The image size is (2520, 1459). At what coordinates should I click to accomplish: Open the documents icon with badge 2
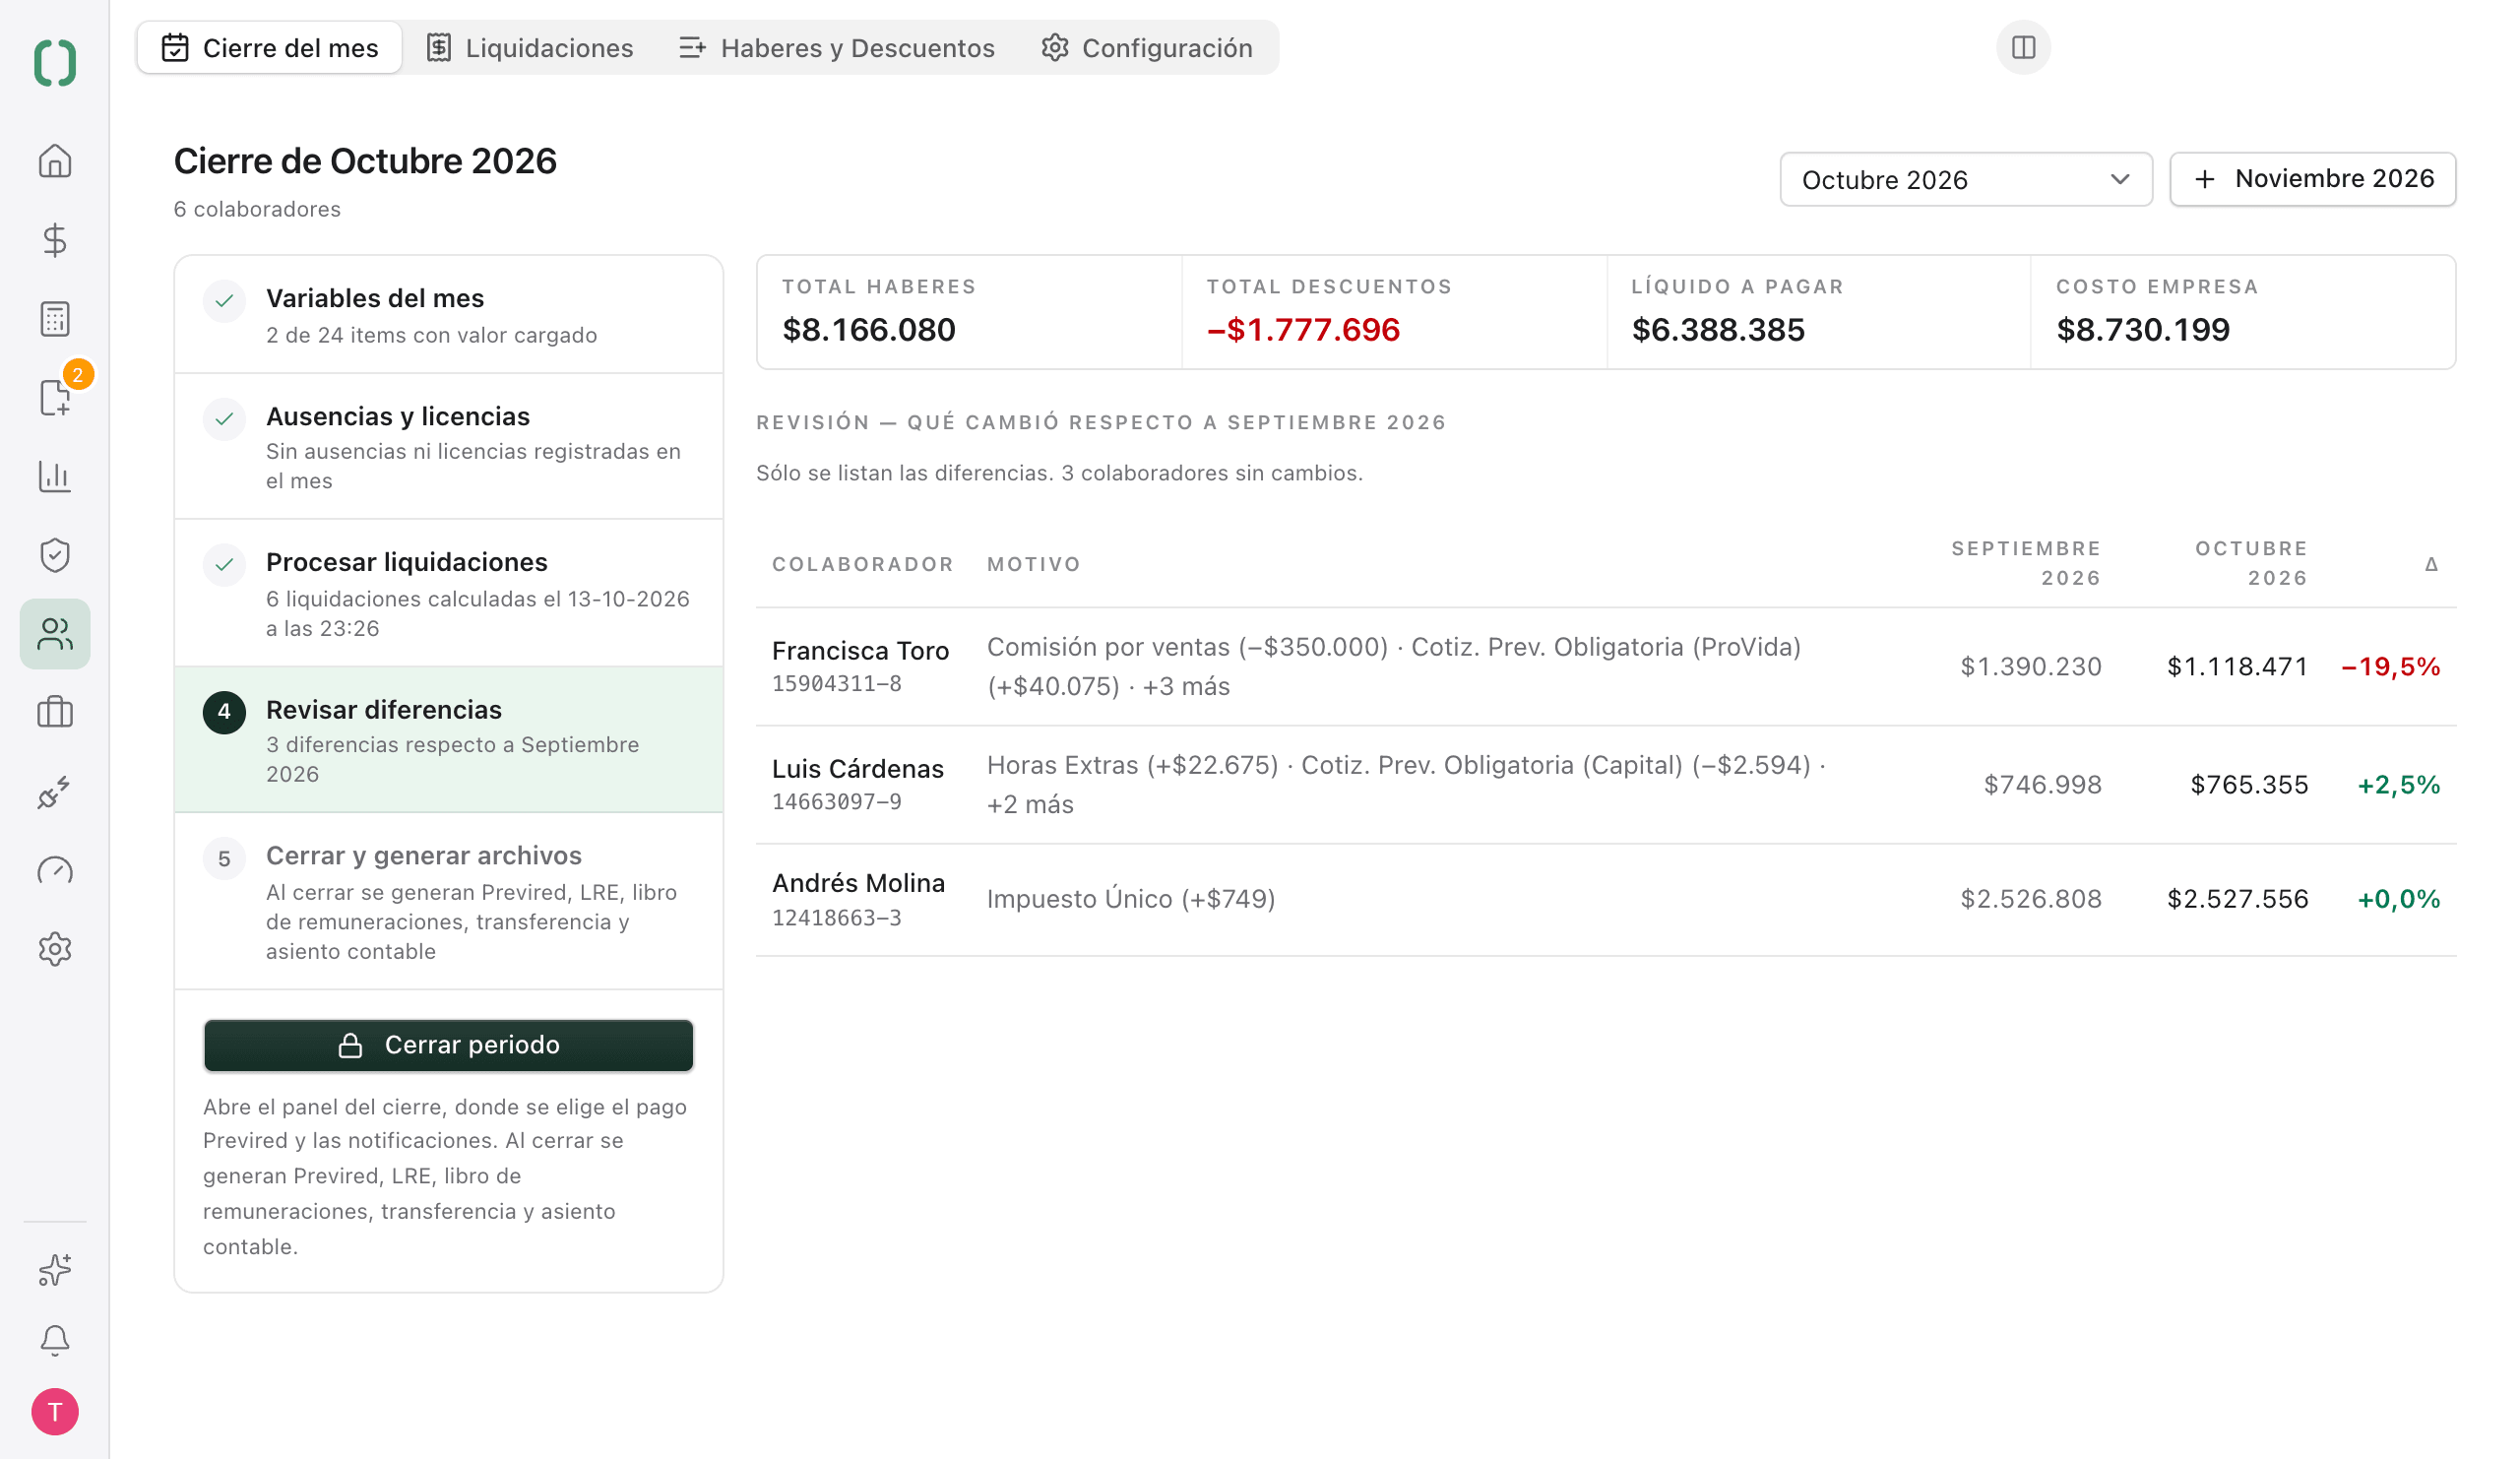[55, 397]
